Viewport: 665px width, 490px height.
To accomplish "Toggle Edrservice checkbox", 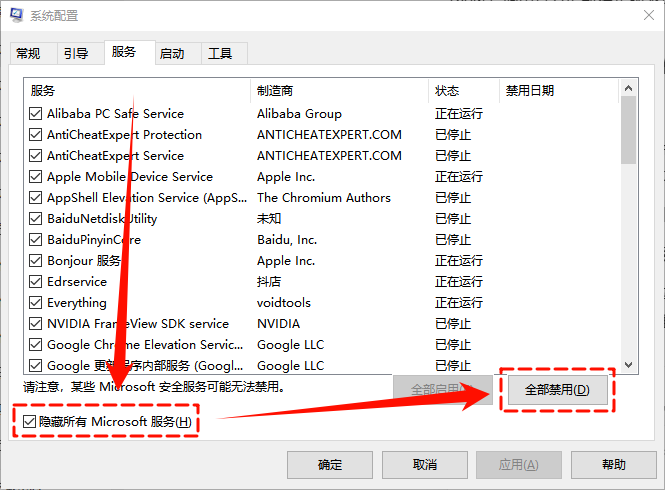I will point(36,282).
